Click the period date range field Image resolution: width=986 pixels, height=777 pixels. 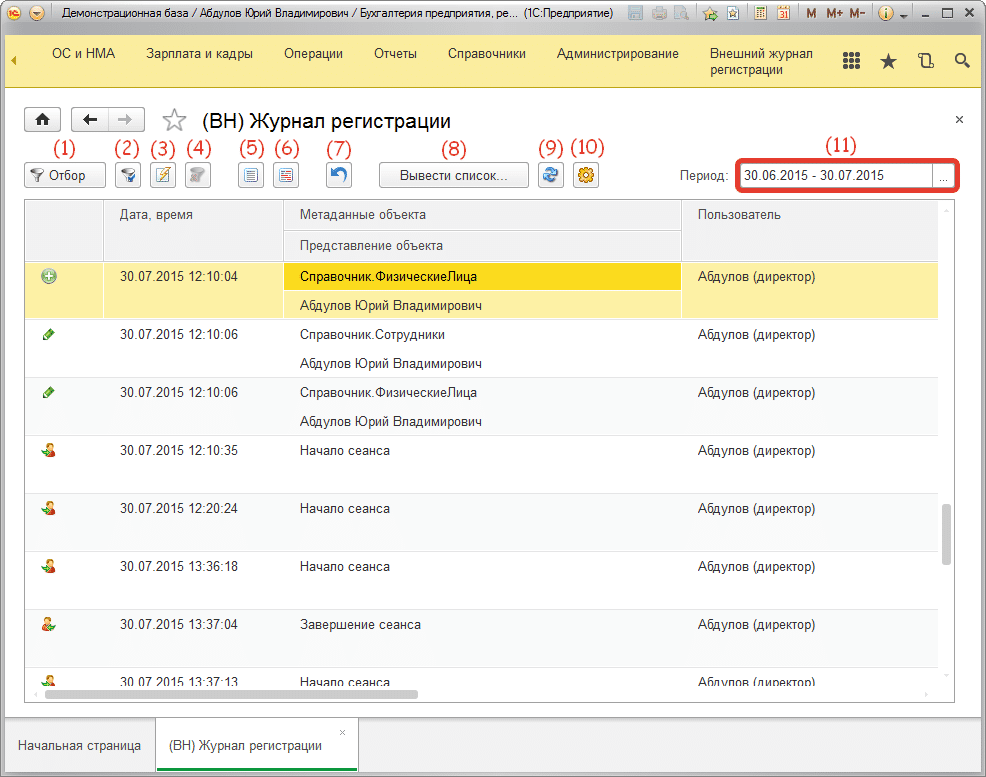coord(835,176)
